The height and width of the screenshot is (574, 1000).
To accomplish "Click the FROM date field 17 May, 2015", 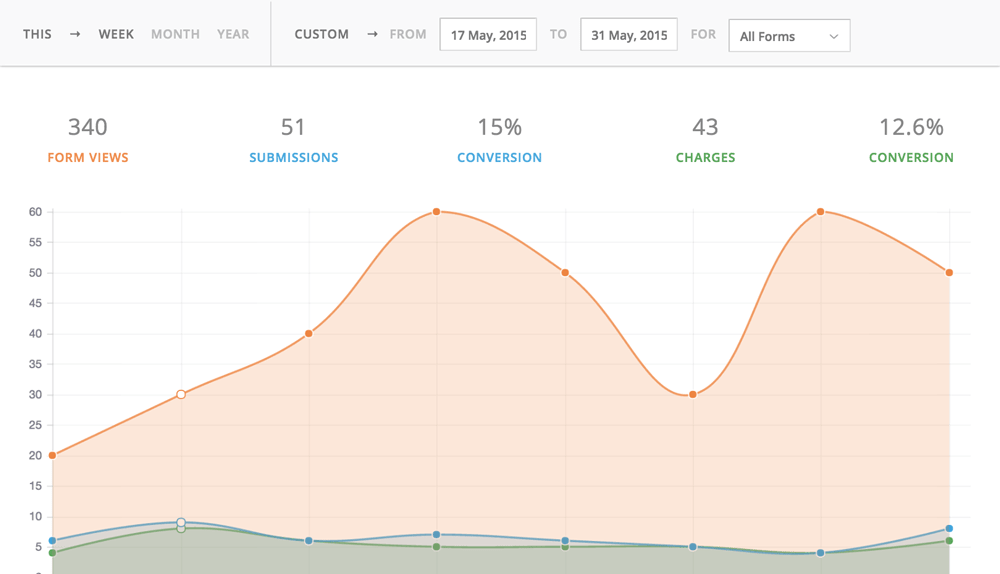I will click(488, 35).
